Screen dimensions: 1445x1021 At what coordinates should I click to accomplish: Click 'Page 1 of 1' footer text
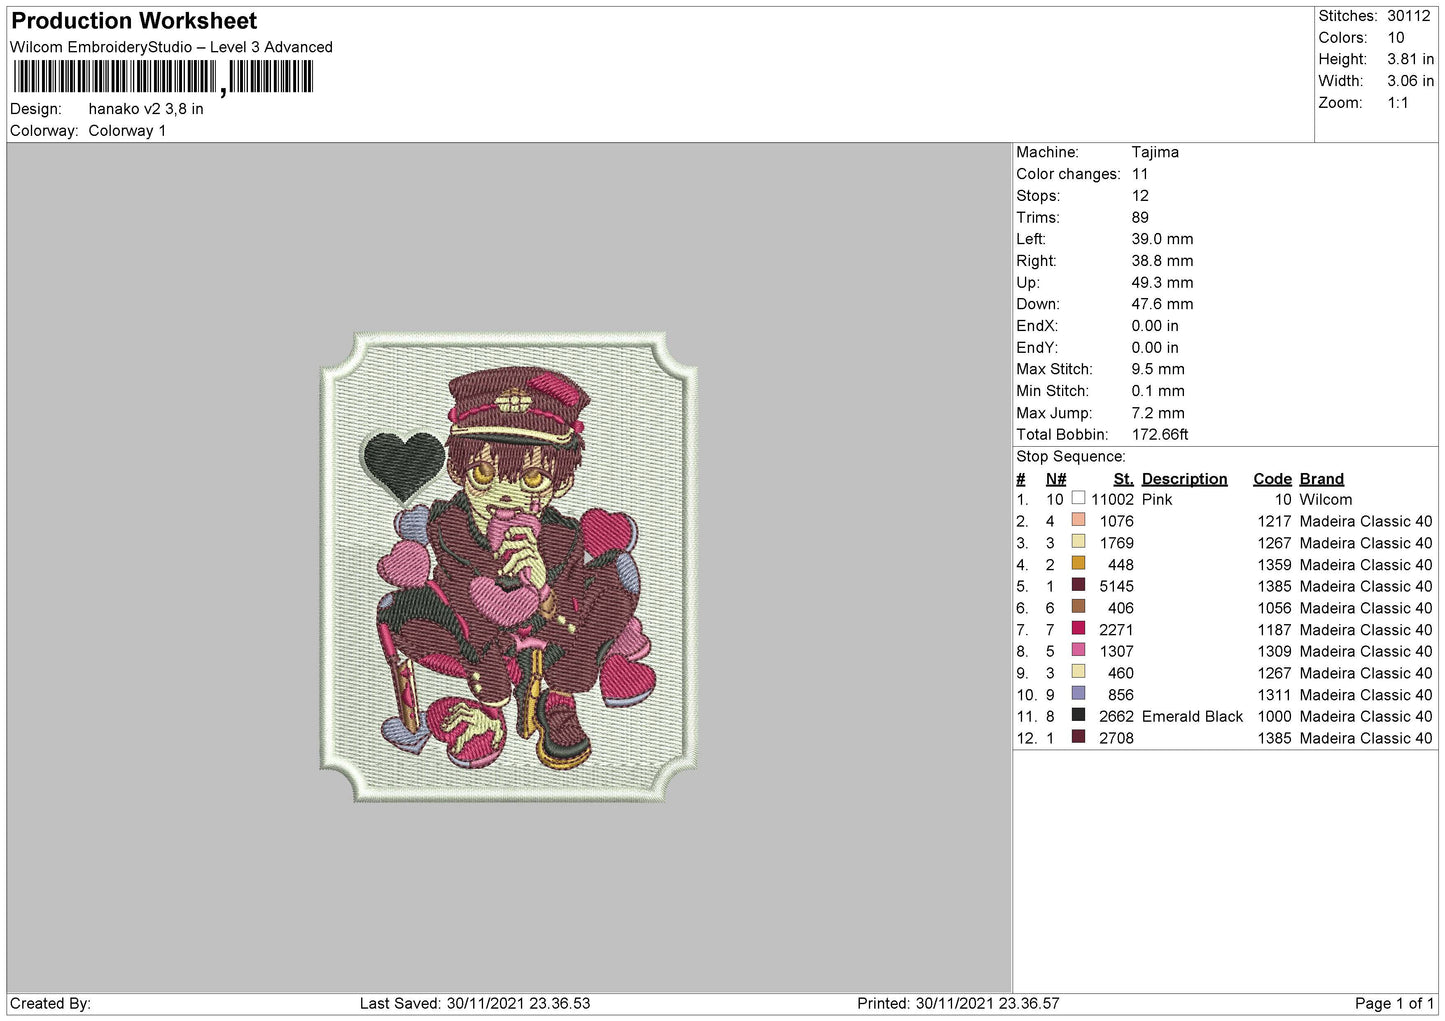1394,1003
